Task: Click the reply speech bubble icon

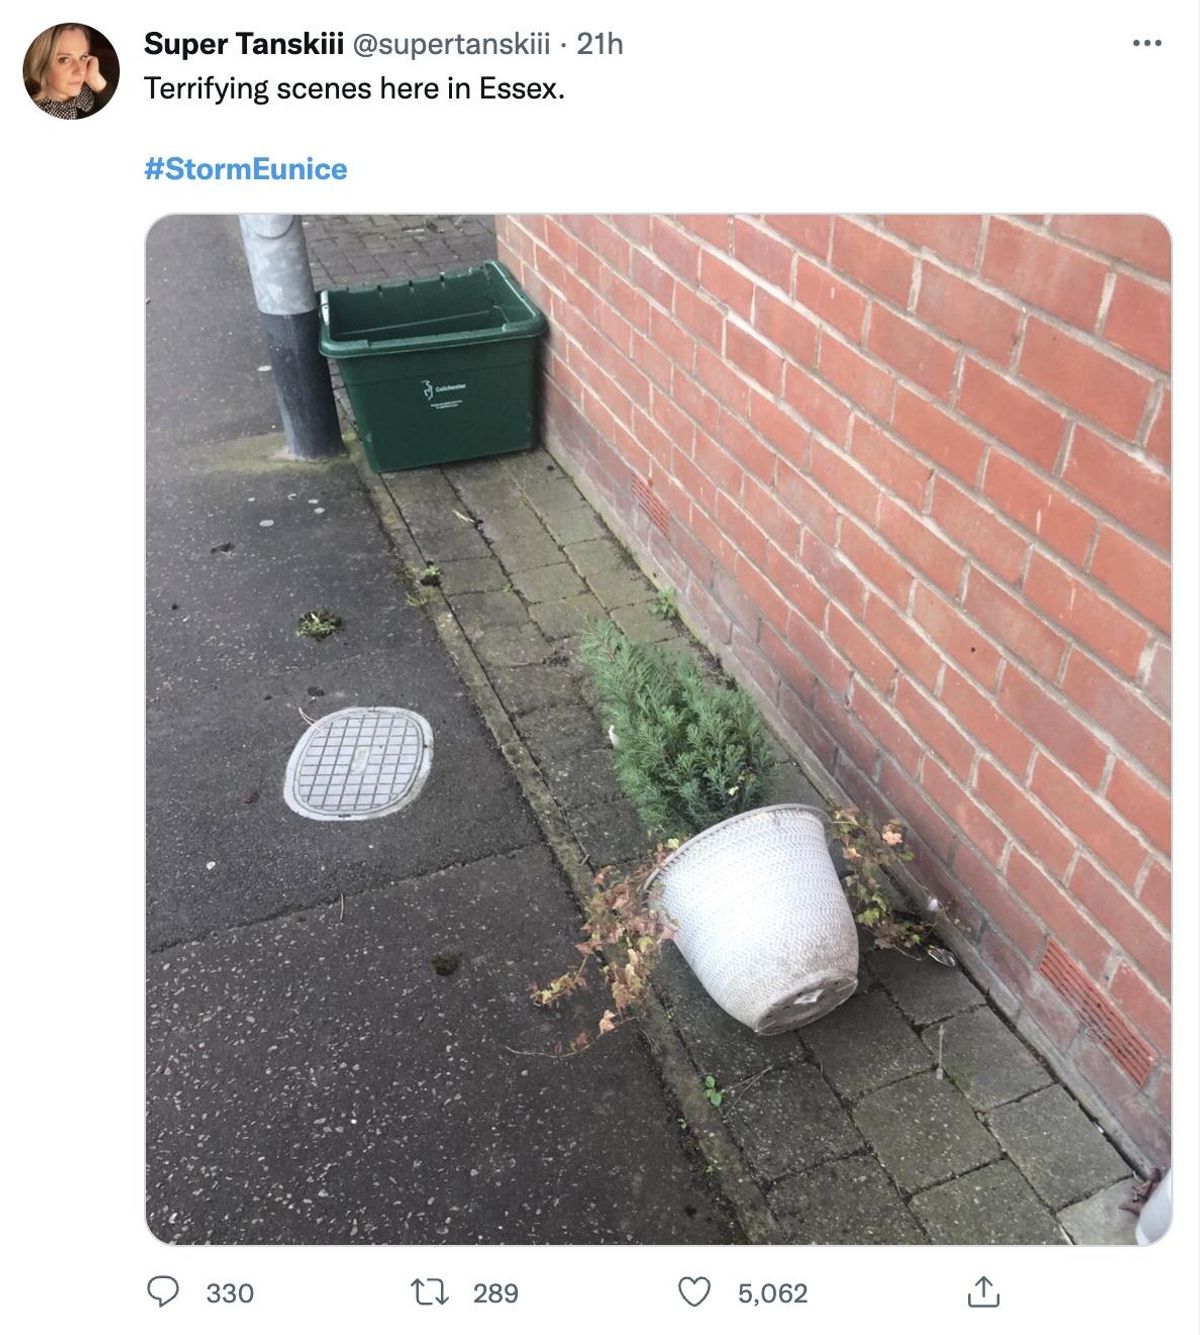Action: [x=163, y=1292]
